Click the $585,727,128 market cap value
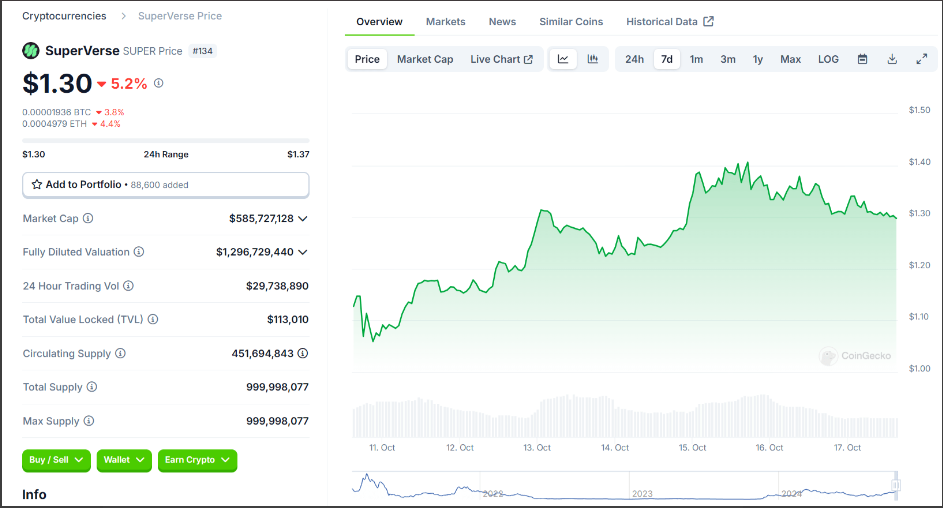The width and height of the screenshot is (943, 508). pos(261,218)
